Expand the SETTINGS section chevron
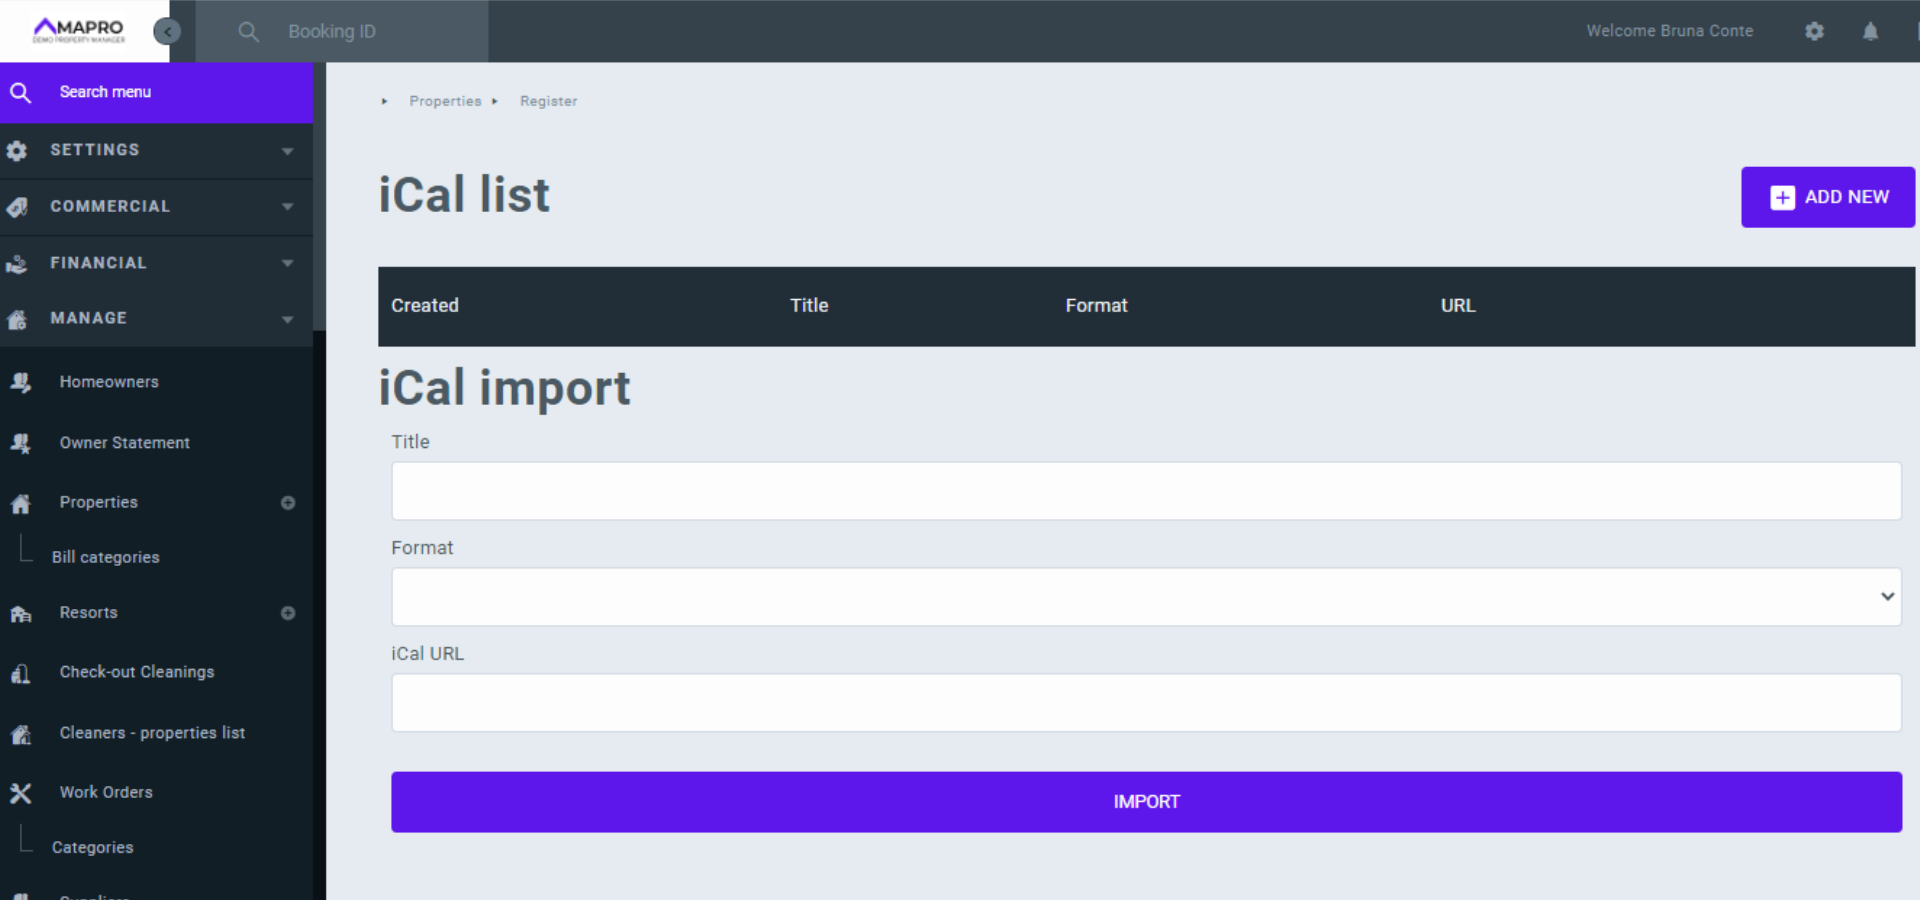This screenshot has height=900, width=1920. point(288,151)
